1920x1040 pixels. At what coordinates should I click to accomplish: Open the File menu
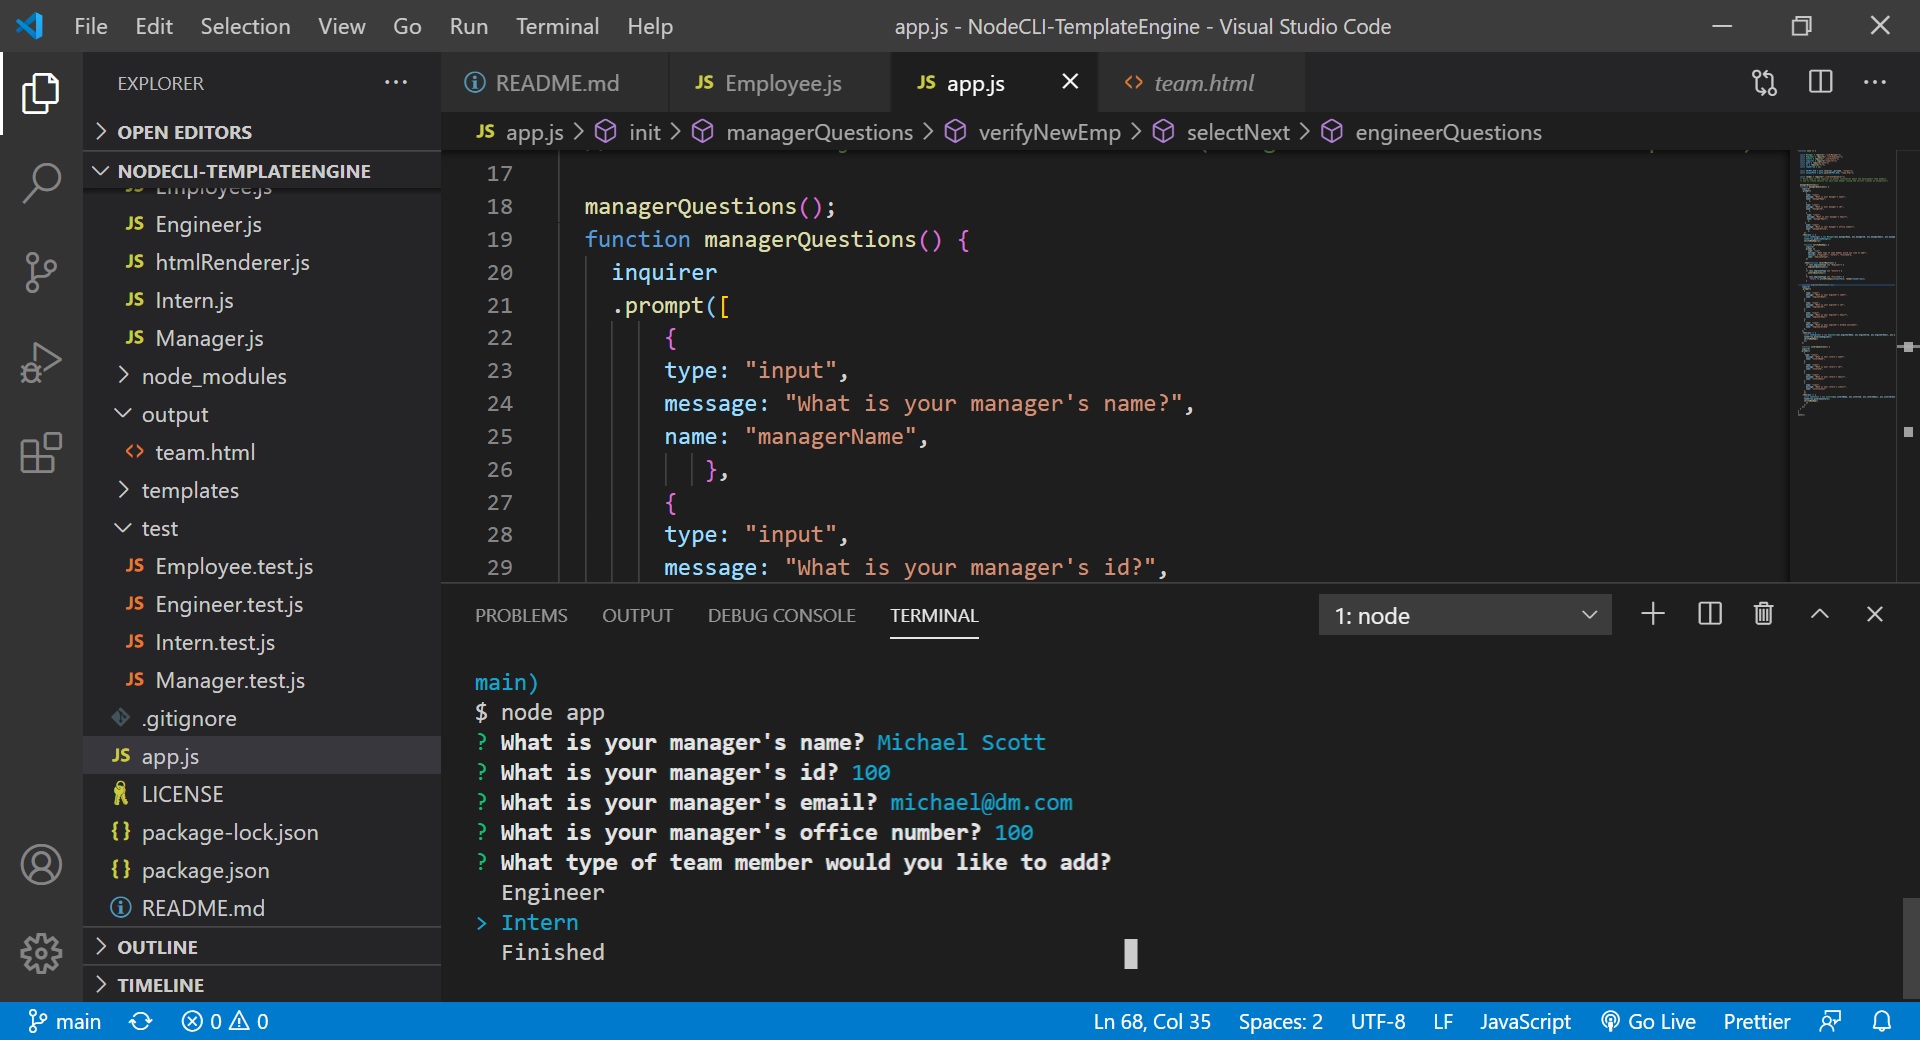coord(91,26)
